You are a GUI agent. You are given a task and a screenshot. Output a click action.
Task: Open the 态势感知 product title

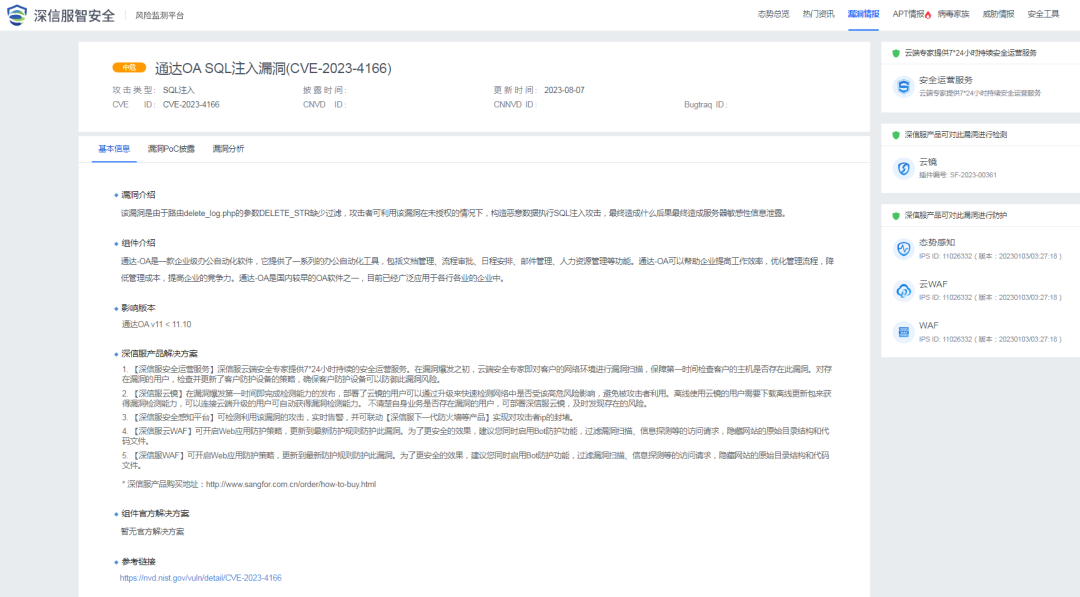(937, 243)
